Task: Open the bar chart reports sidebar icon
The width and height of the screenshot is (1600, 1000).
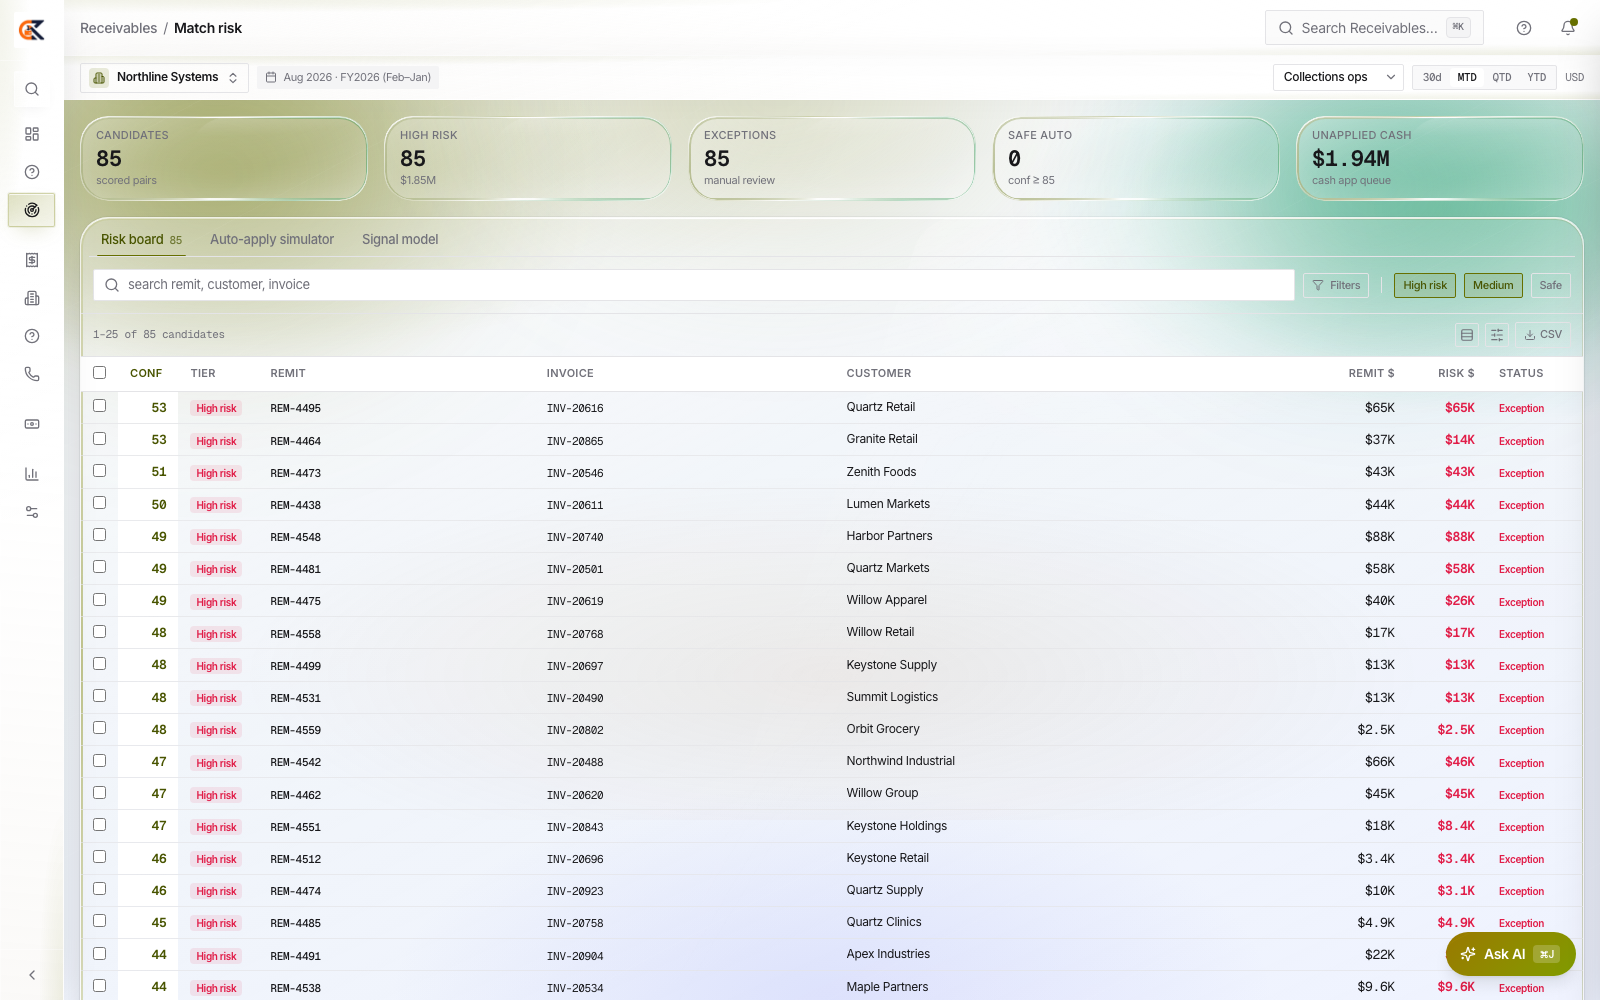Action: coord(32,474)
